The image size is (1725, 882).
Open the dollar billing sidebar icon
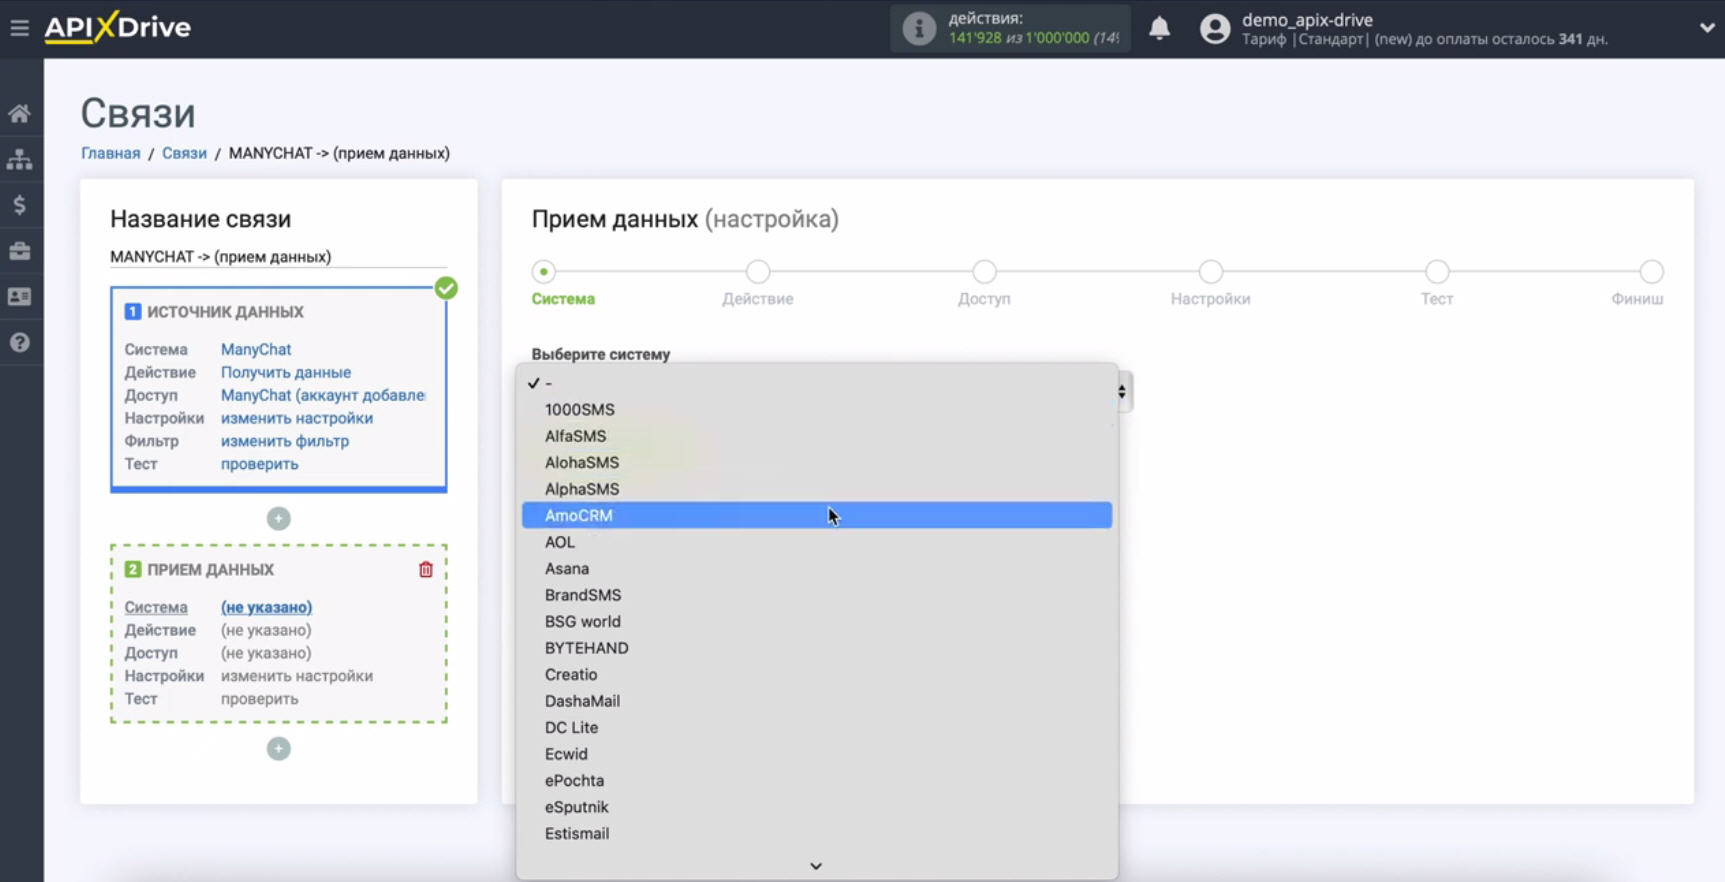(x=19, y=205)
